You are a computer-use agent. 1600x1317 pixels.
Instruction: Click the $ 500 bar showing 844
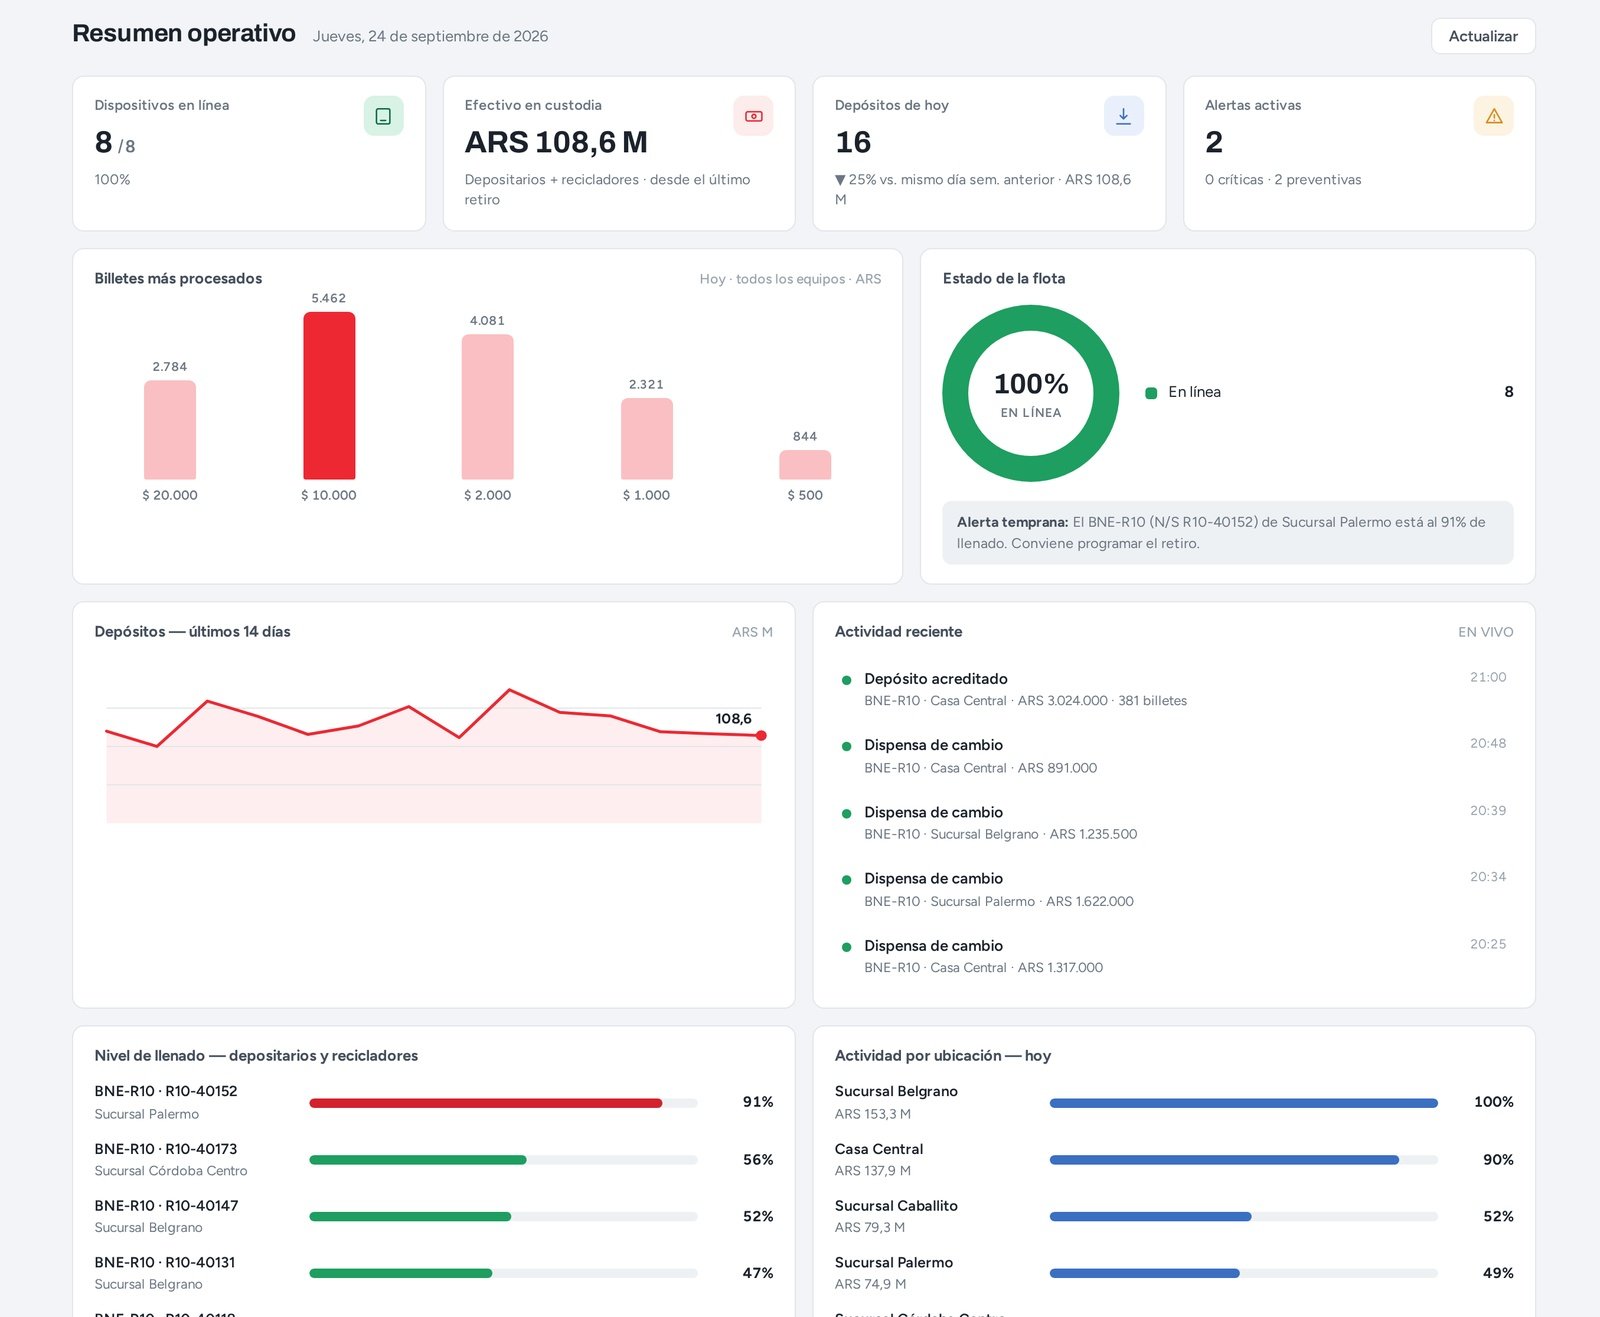[805, 465]
